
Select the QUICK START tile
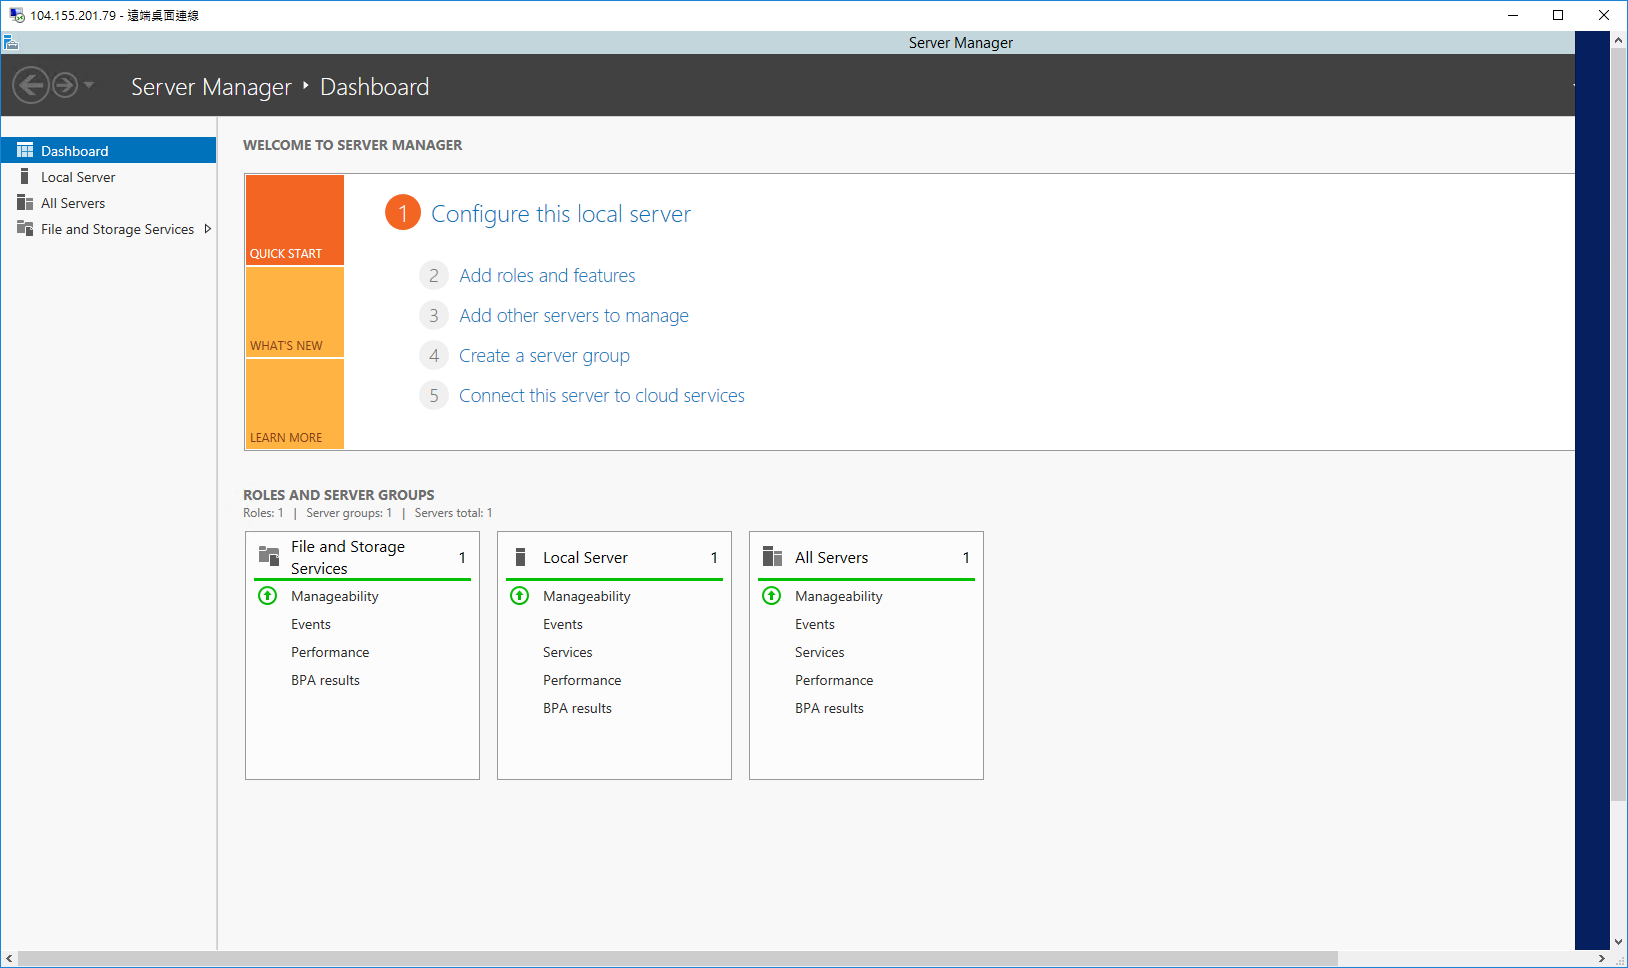(x=295, y=220)
